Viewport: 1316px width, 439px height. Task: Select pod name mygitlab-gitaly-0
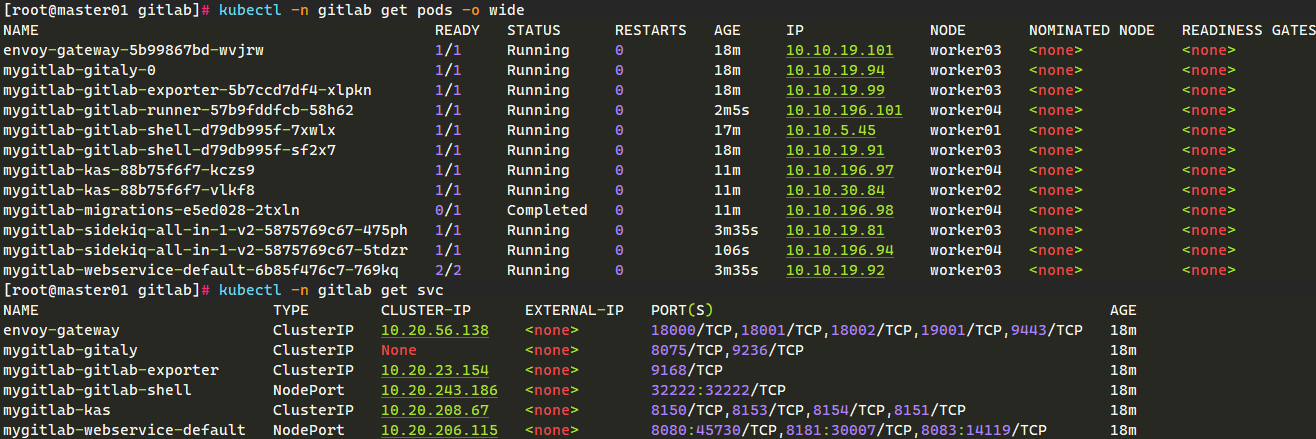pos(79,70)
